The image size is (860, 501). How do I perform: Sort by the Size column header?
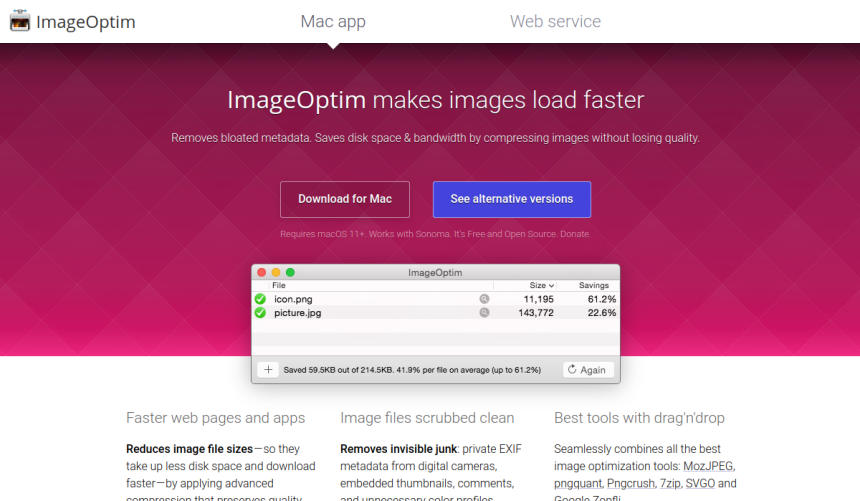click(542, 285)
